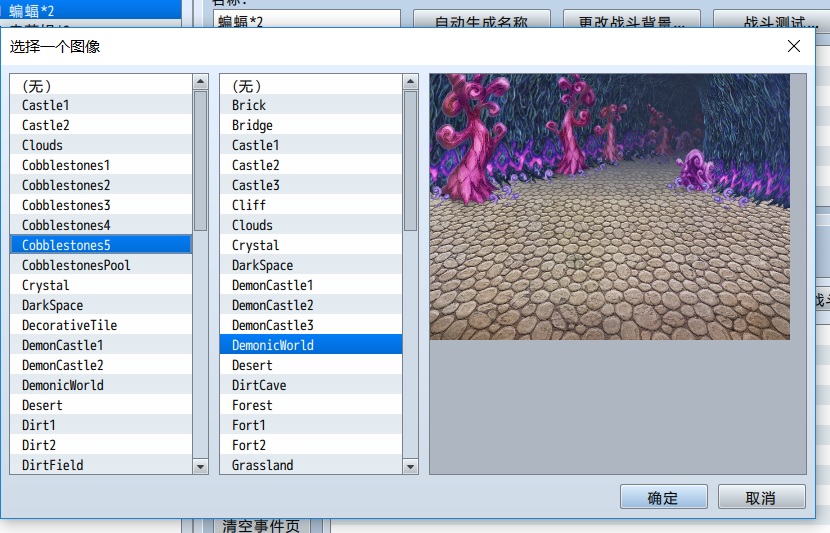This screenshot has height=533, width=830.
Task: Choose Dirt2 in the left list
Action: pos(101,445)
